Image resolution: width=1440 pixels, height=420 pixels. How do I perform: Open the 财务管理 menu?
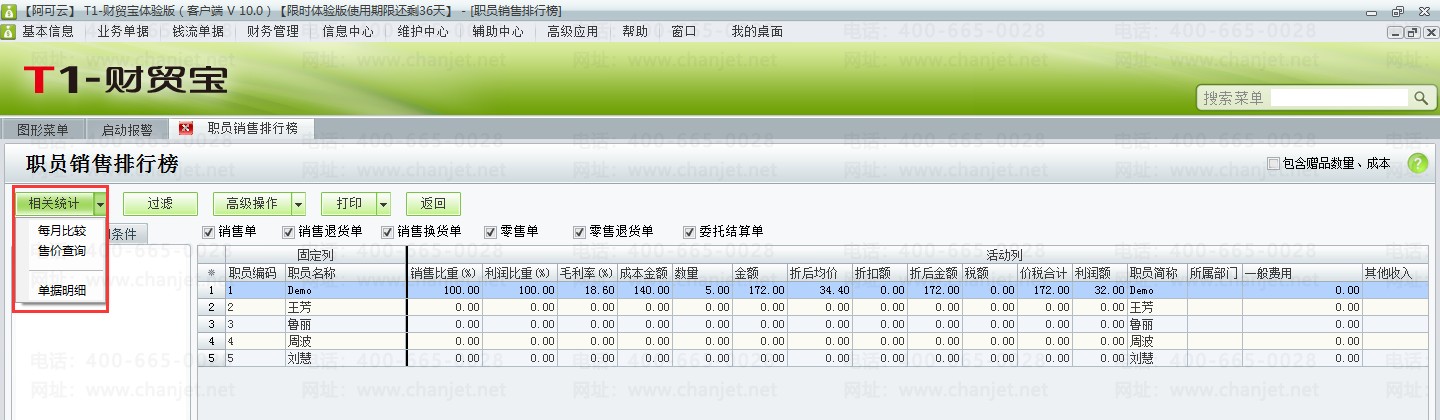(273, 32)
